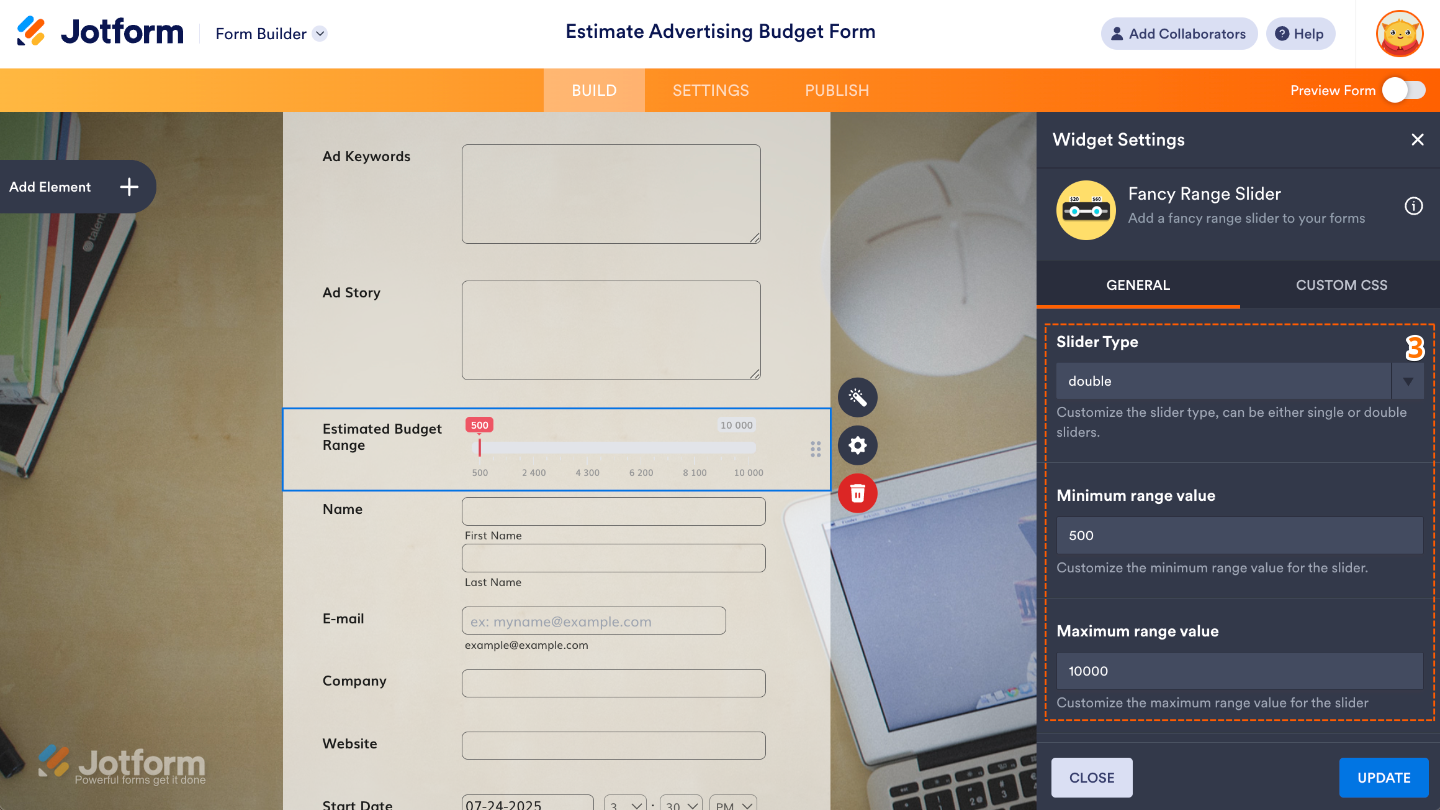1440x810 pixels.
Task: Click the magic wand properties icon
Action: pos(857,397)
